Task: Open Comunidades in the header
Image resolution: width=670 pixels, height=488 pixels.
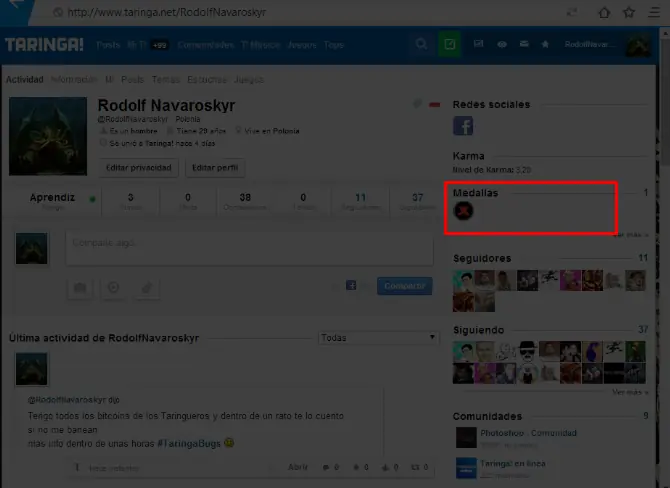Action: (x=206, y=45)
